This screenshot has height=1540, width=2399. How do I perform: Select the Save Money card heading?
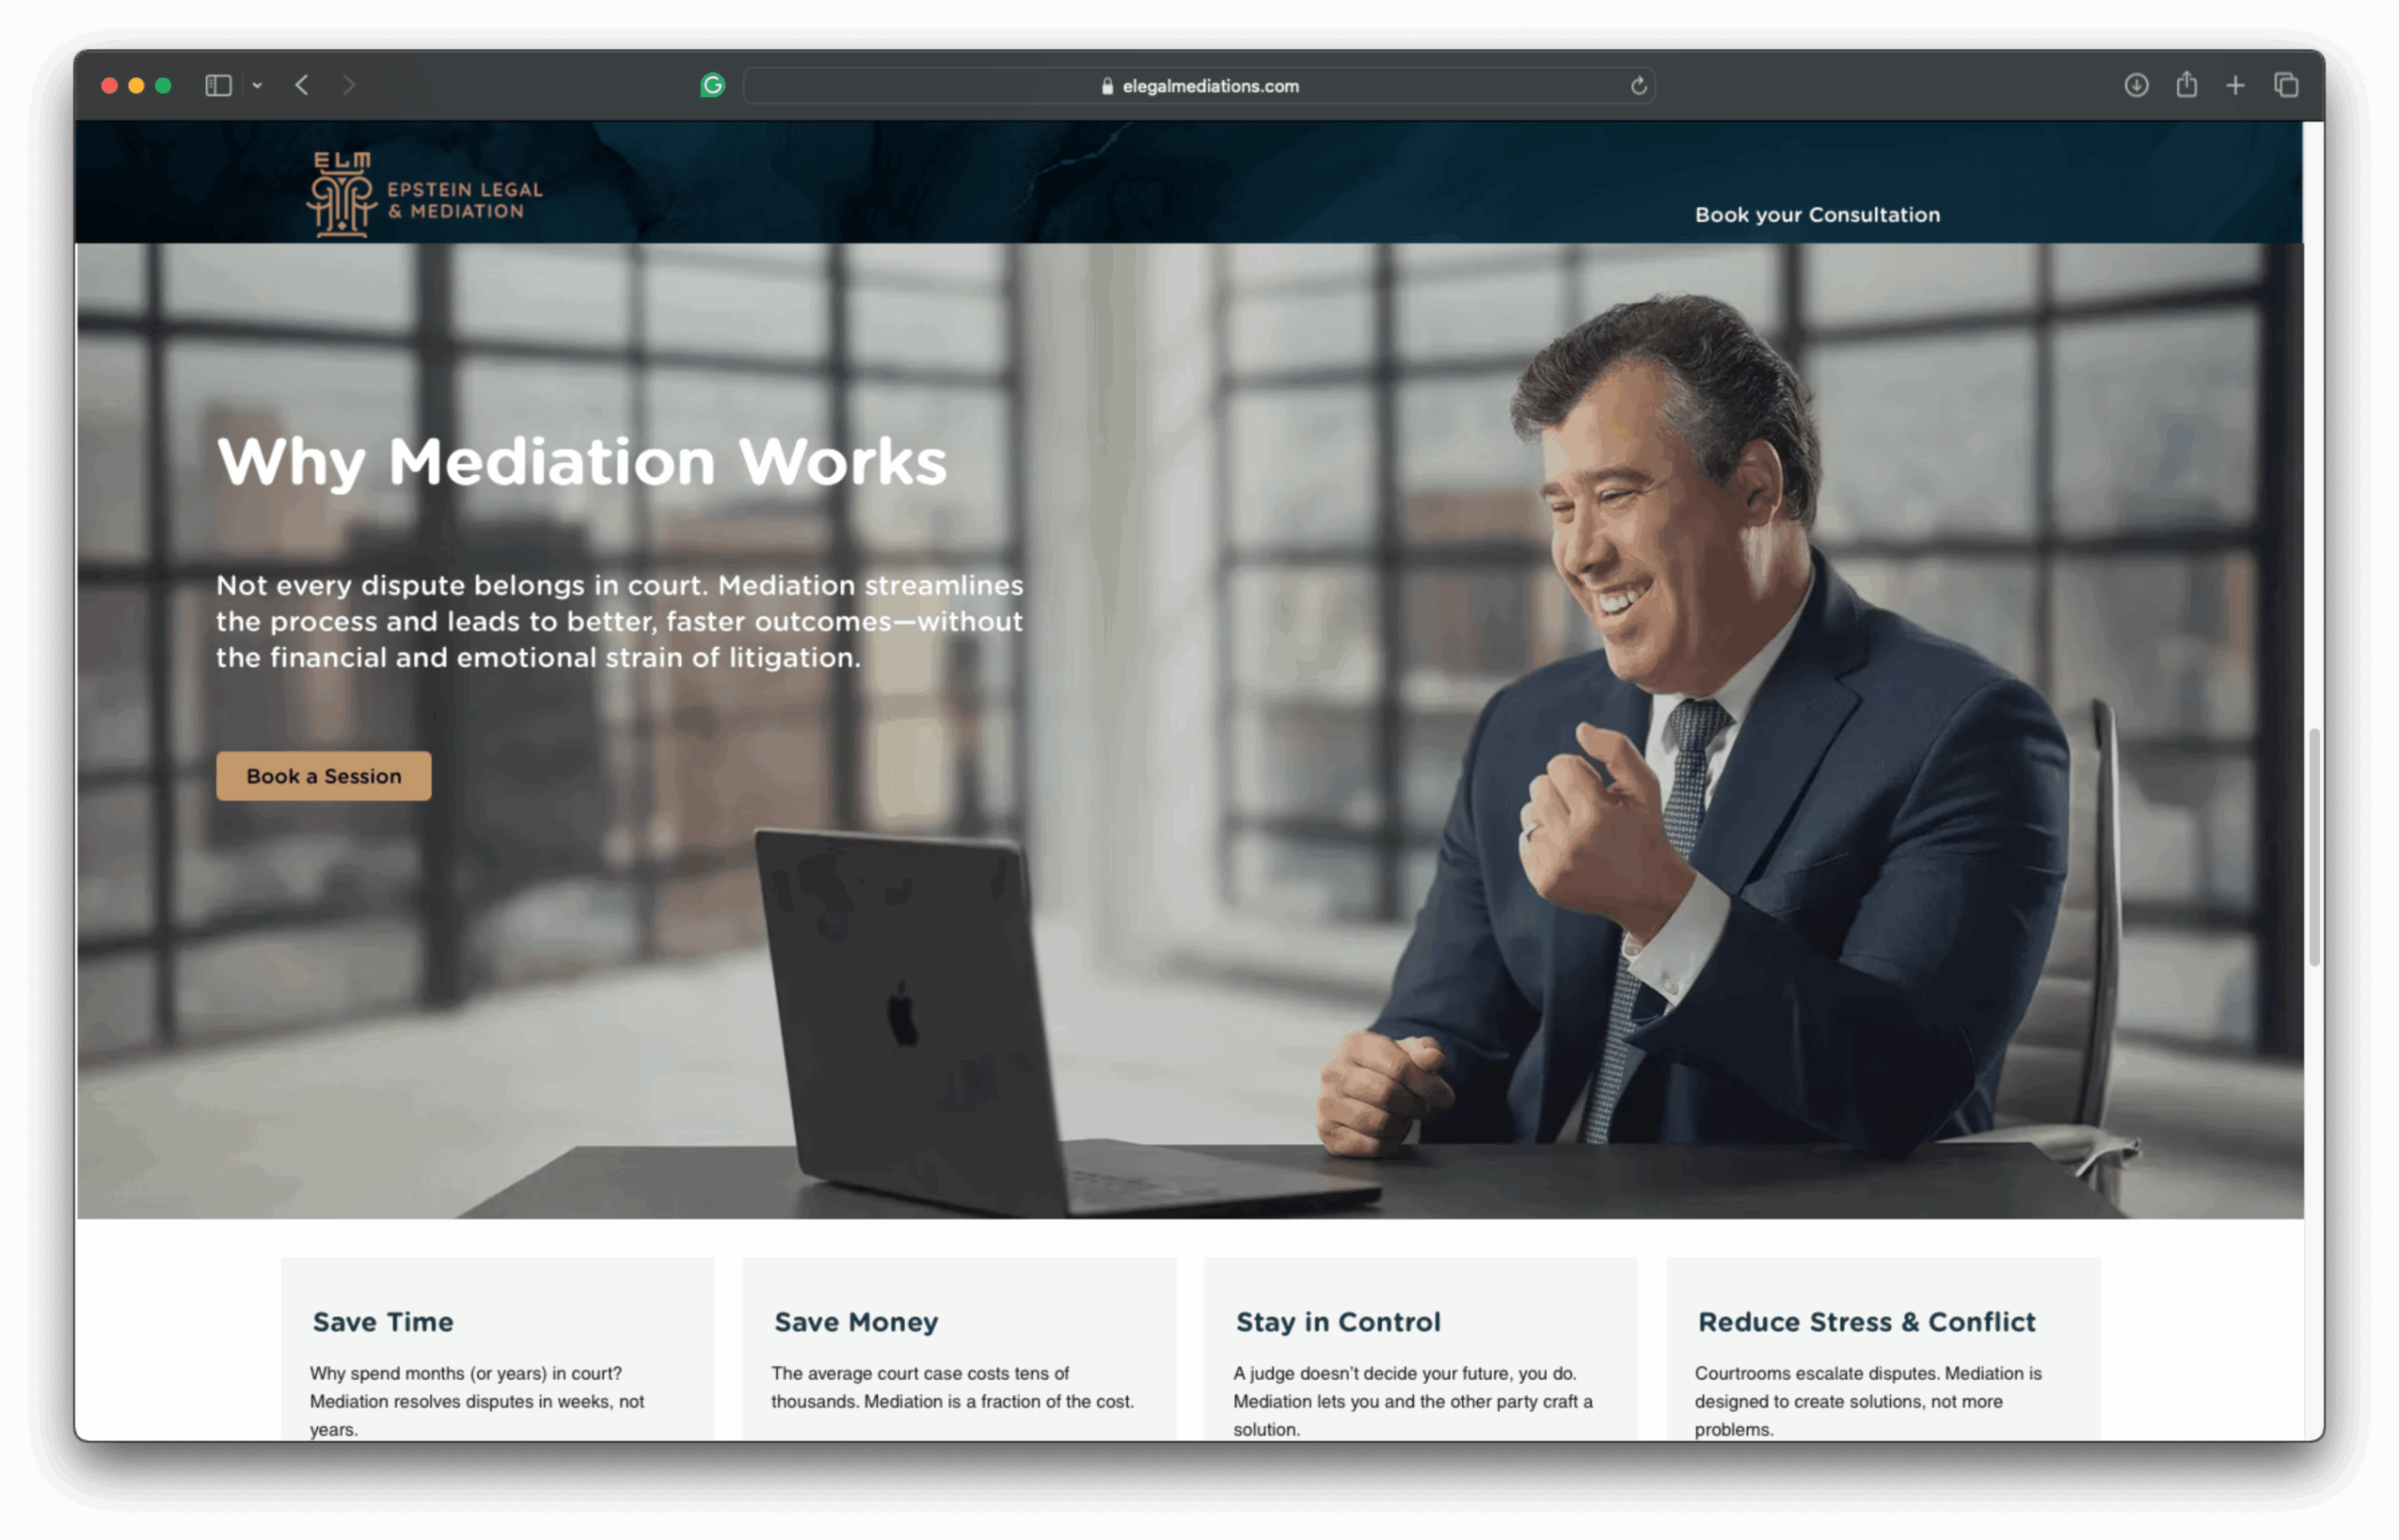[856, 1322]
